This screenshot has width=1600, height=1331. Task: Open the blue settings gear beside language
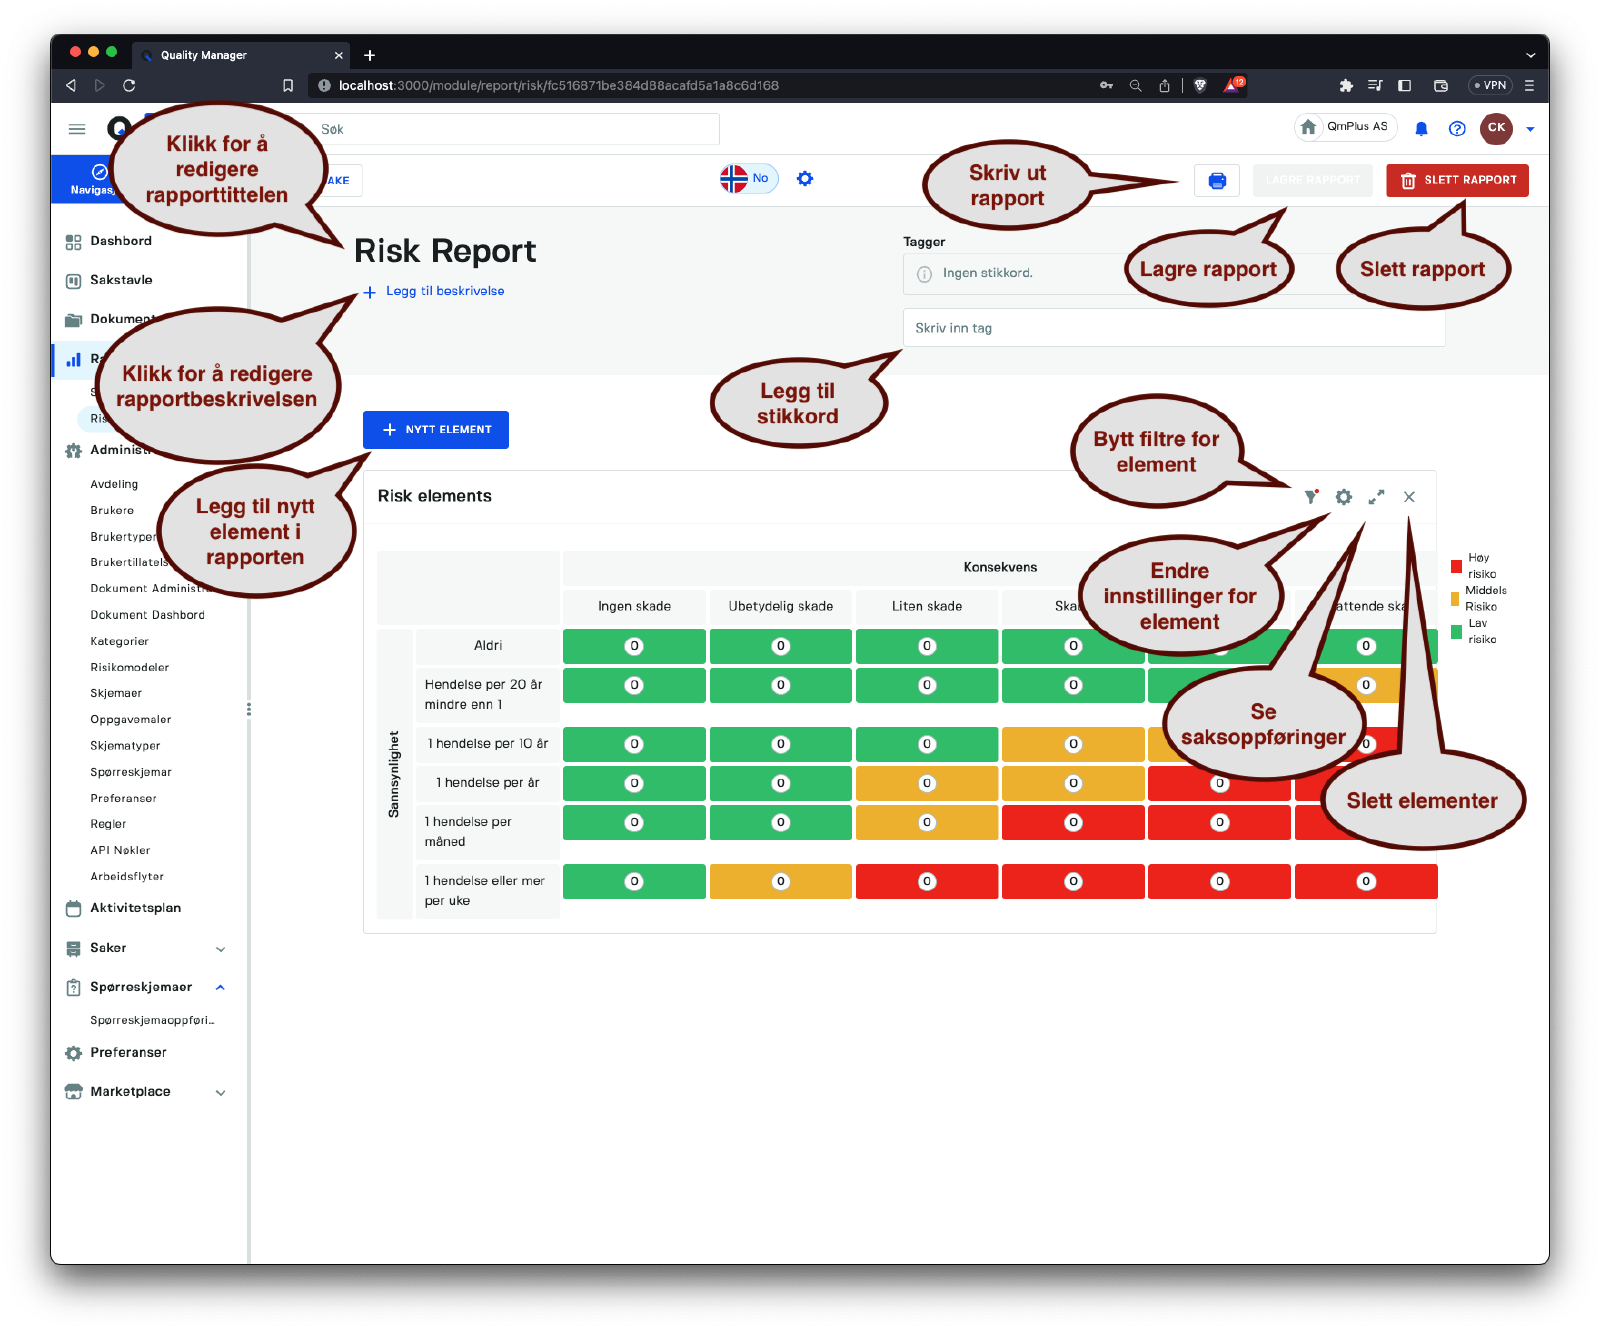coord(805,179)
